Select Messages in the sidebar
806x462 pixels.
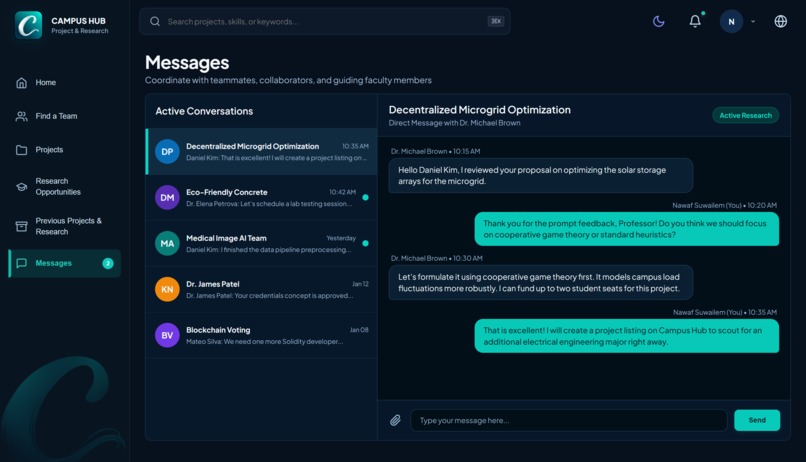pyautogui.click(x=65, y=264)
